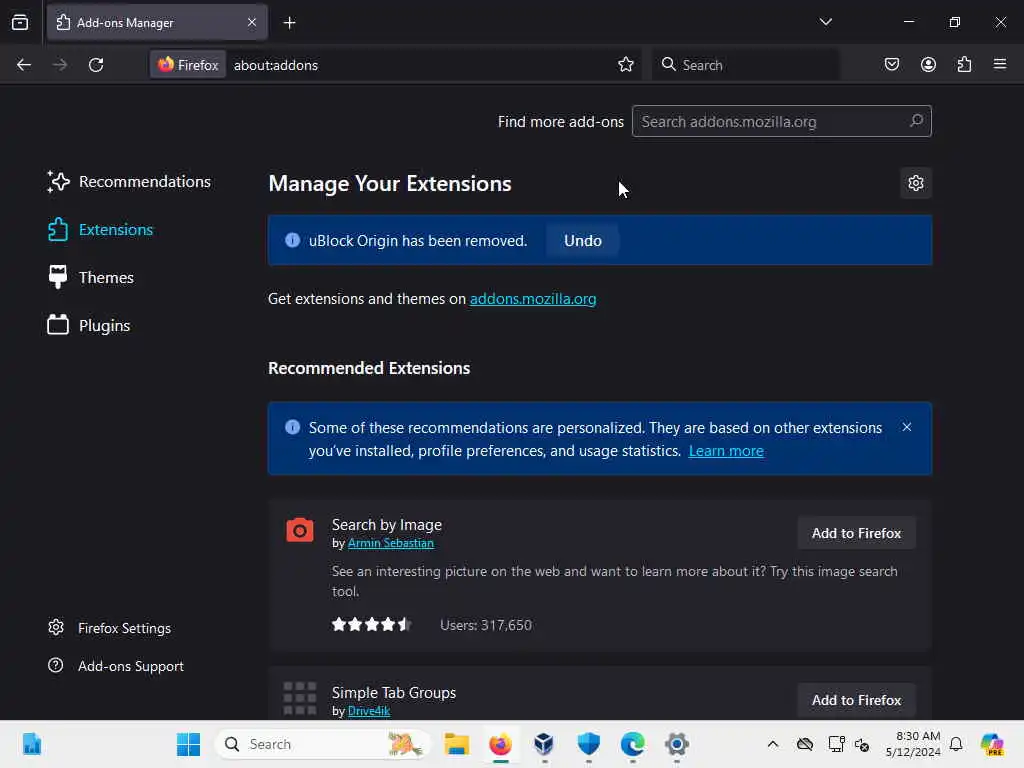The width and height of the screenshot is (1024, 768).
Task: Open Learn more about recommendations
Action: 726,451
